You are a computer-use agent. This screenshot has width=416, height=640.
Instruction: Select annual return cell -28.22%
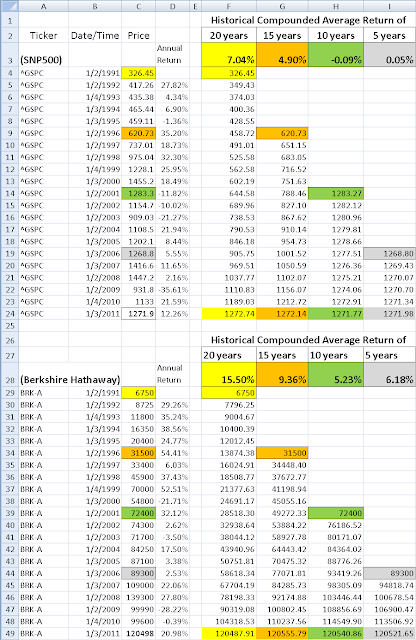tap(172, 609)
